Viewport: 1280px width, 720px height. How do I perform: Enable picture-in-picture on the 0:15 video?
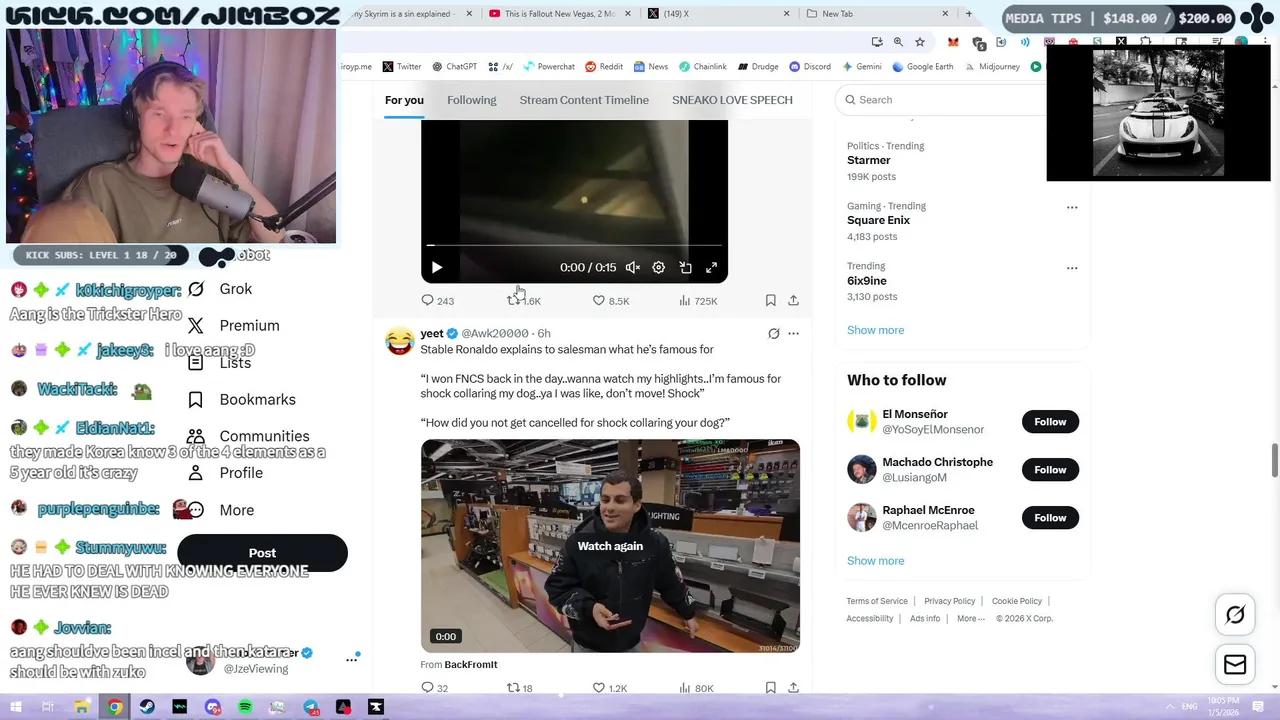tap(686, 268)
